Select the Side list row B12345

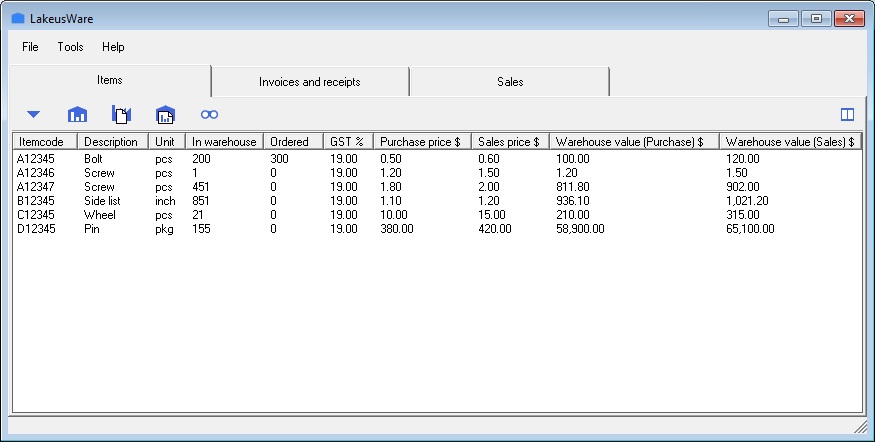click(x=102, y=201)
